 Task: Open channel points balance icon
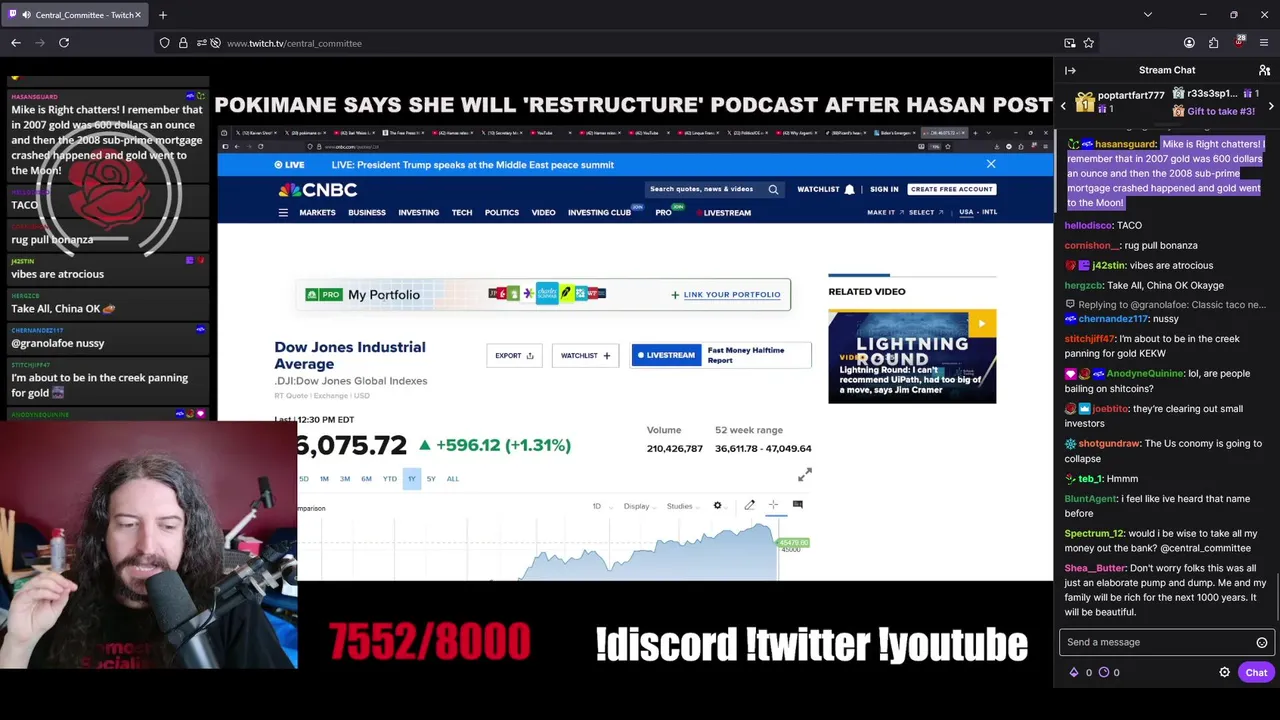1104,672
